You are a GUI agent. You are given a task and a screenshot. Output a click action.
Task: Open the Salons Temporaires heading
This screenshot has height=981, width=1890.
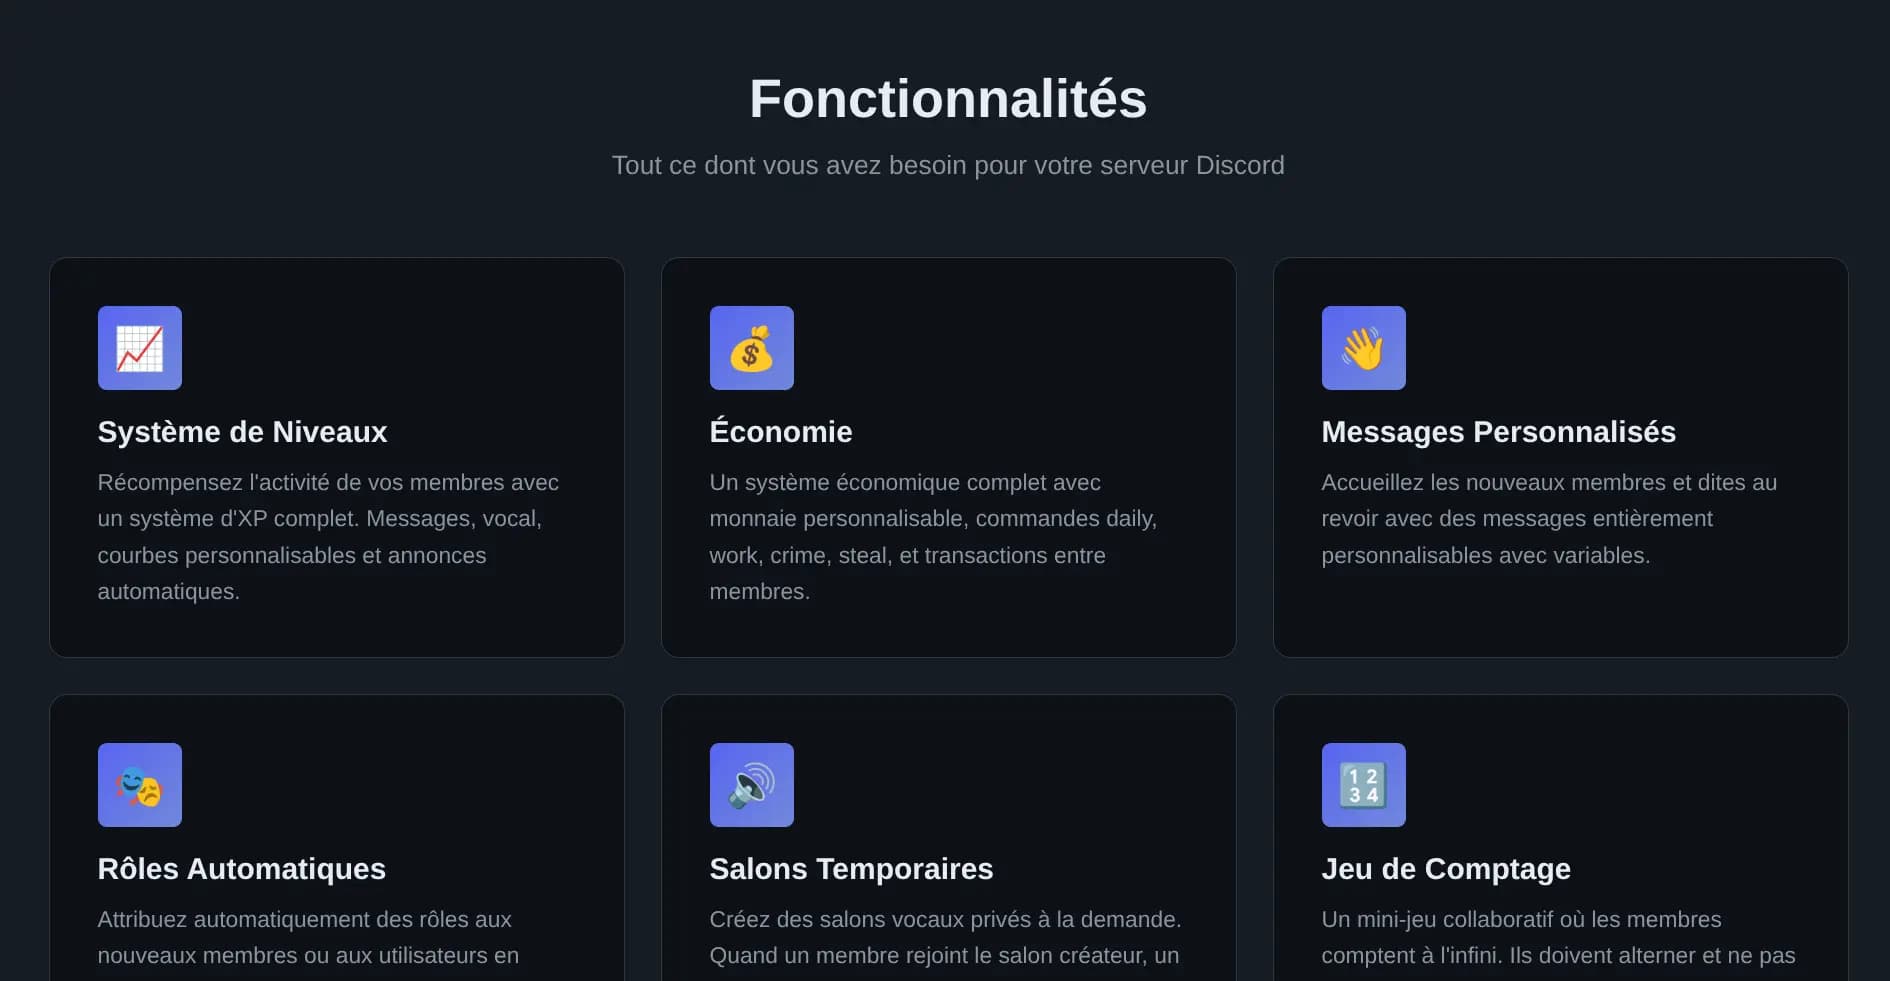tap(851, 869)
